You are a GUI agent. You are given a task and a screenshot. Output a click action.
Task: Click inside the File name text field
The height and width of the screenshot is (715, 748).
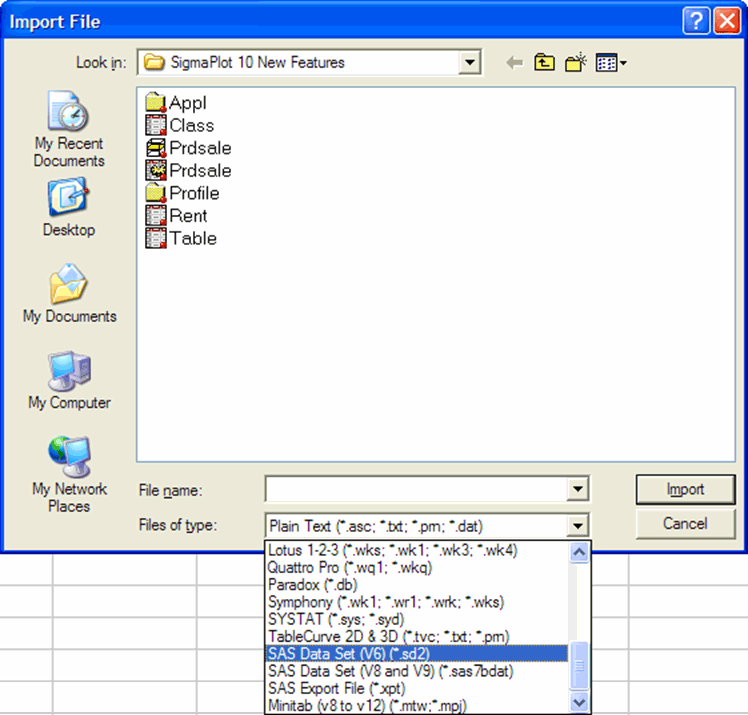click(414, 490)
